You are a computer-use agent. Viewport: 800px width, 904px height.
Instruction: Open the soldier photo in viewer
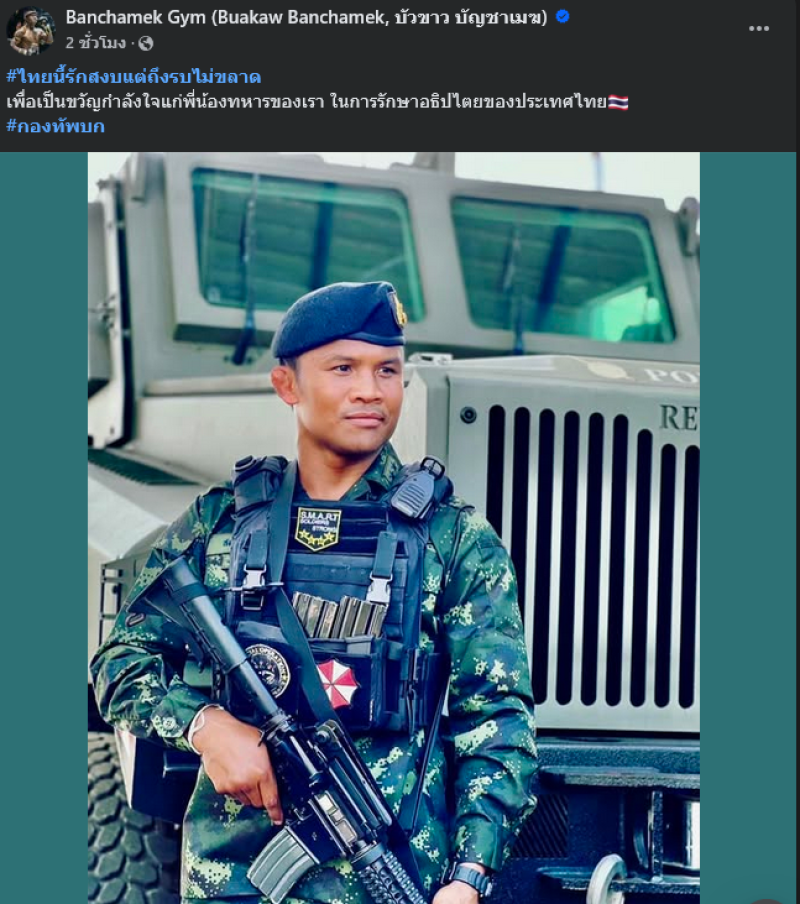(x=394, y=528)
